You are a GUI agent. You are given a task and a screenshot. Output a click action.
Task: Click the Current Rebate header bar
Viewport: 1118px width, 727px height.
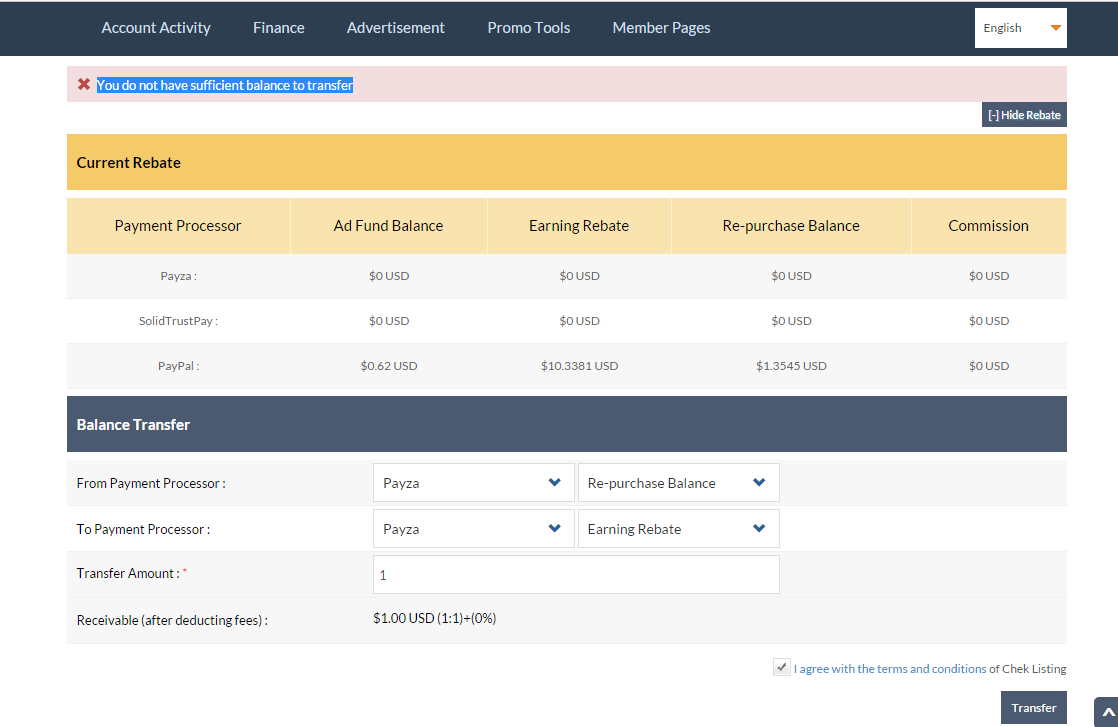[566, 162]
